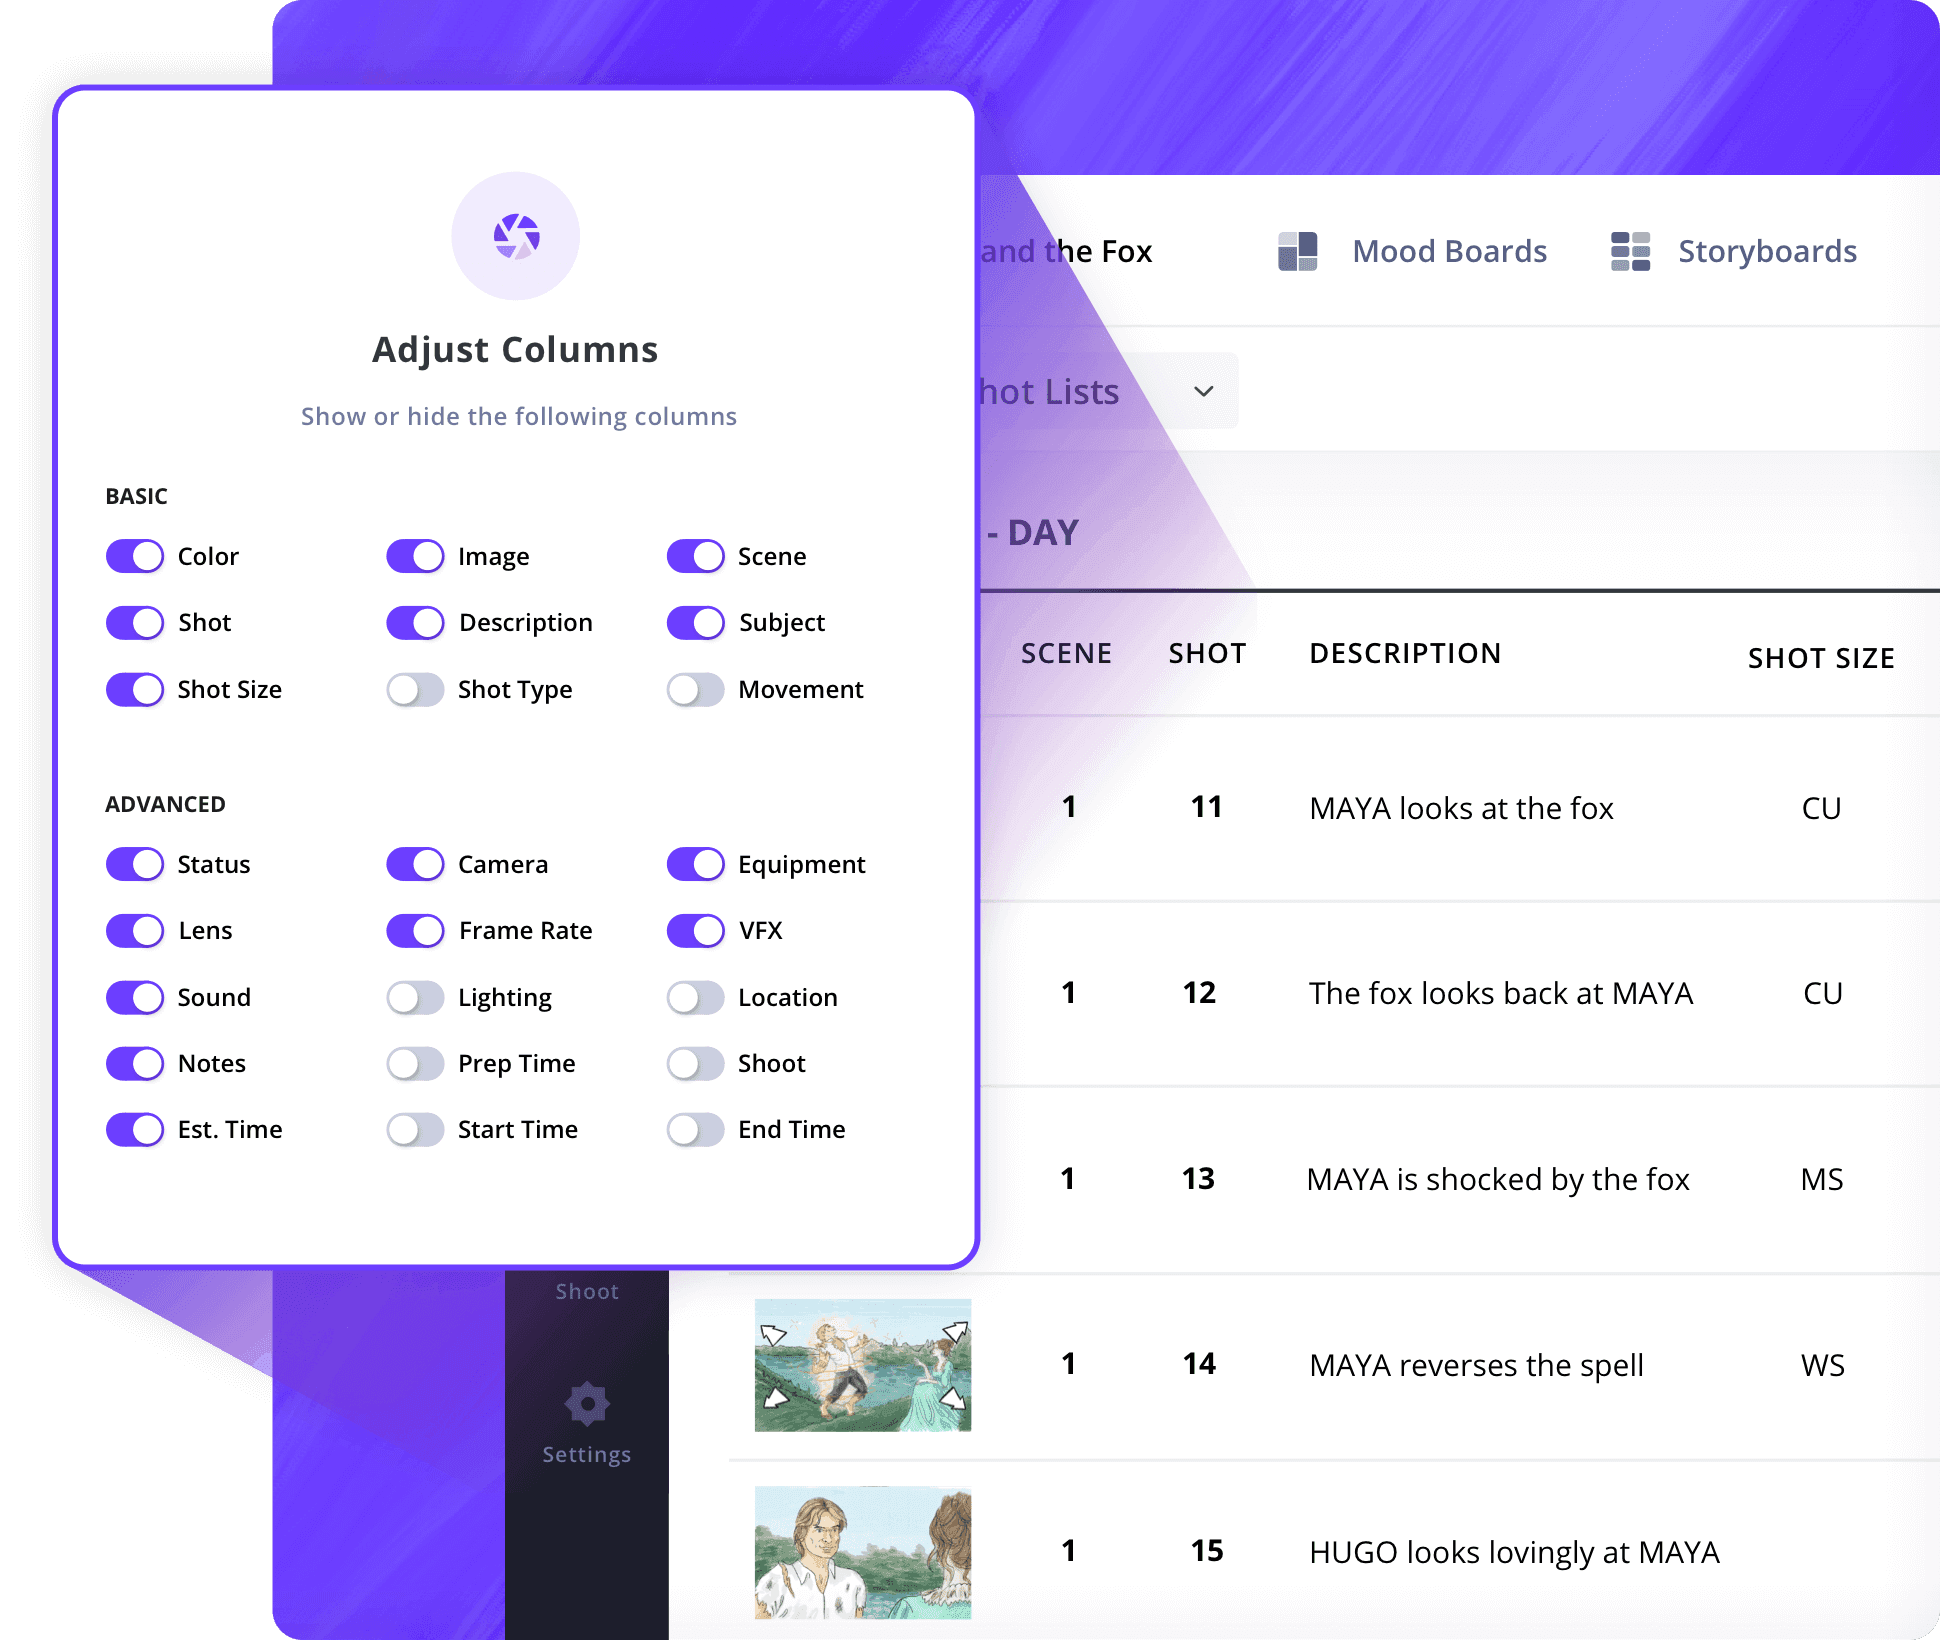Toggle the Status column switch
The image size is (1940, 1640).
click(135, 864)
